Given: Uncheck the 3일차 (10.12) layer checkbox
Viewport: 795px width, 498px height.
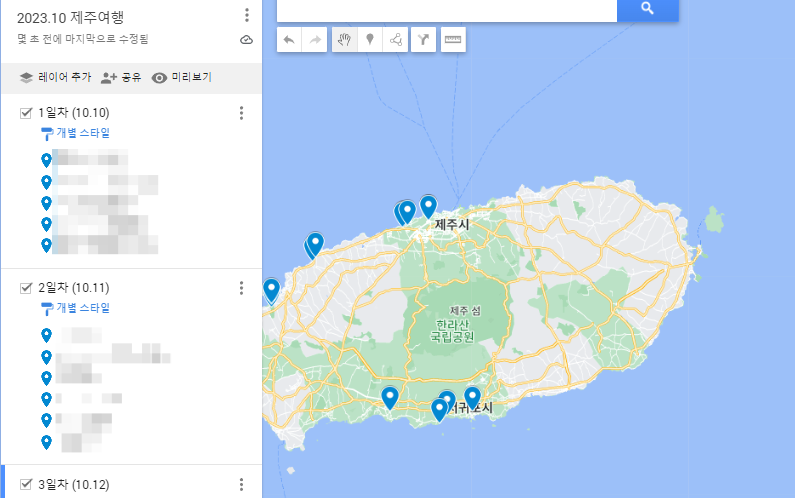Looking at the screenshot, I should tap(26, 484).
